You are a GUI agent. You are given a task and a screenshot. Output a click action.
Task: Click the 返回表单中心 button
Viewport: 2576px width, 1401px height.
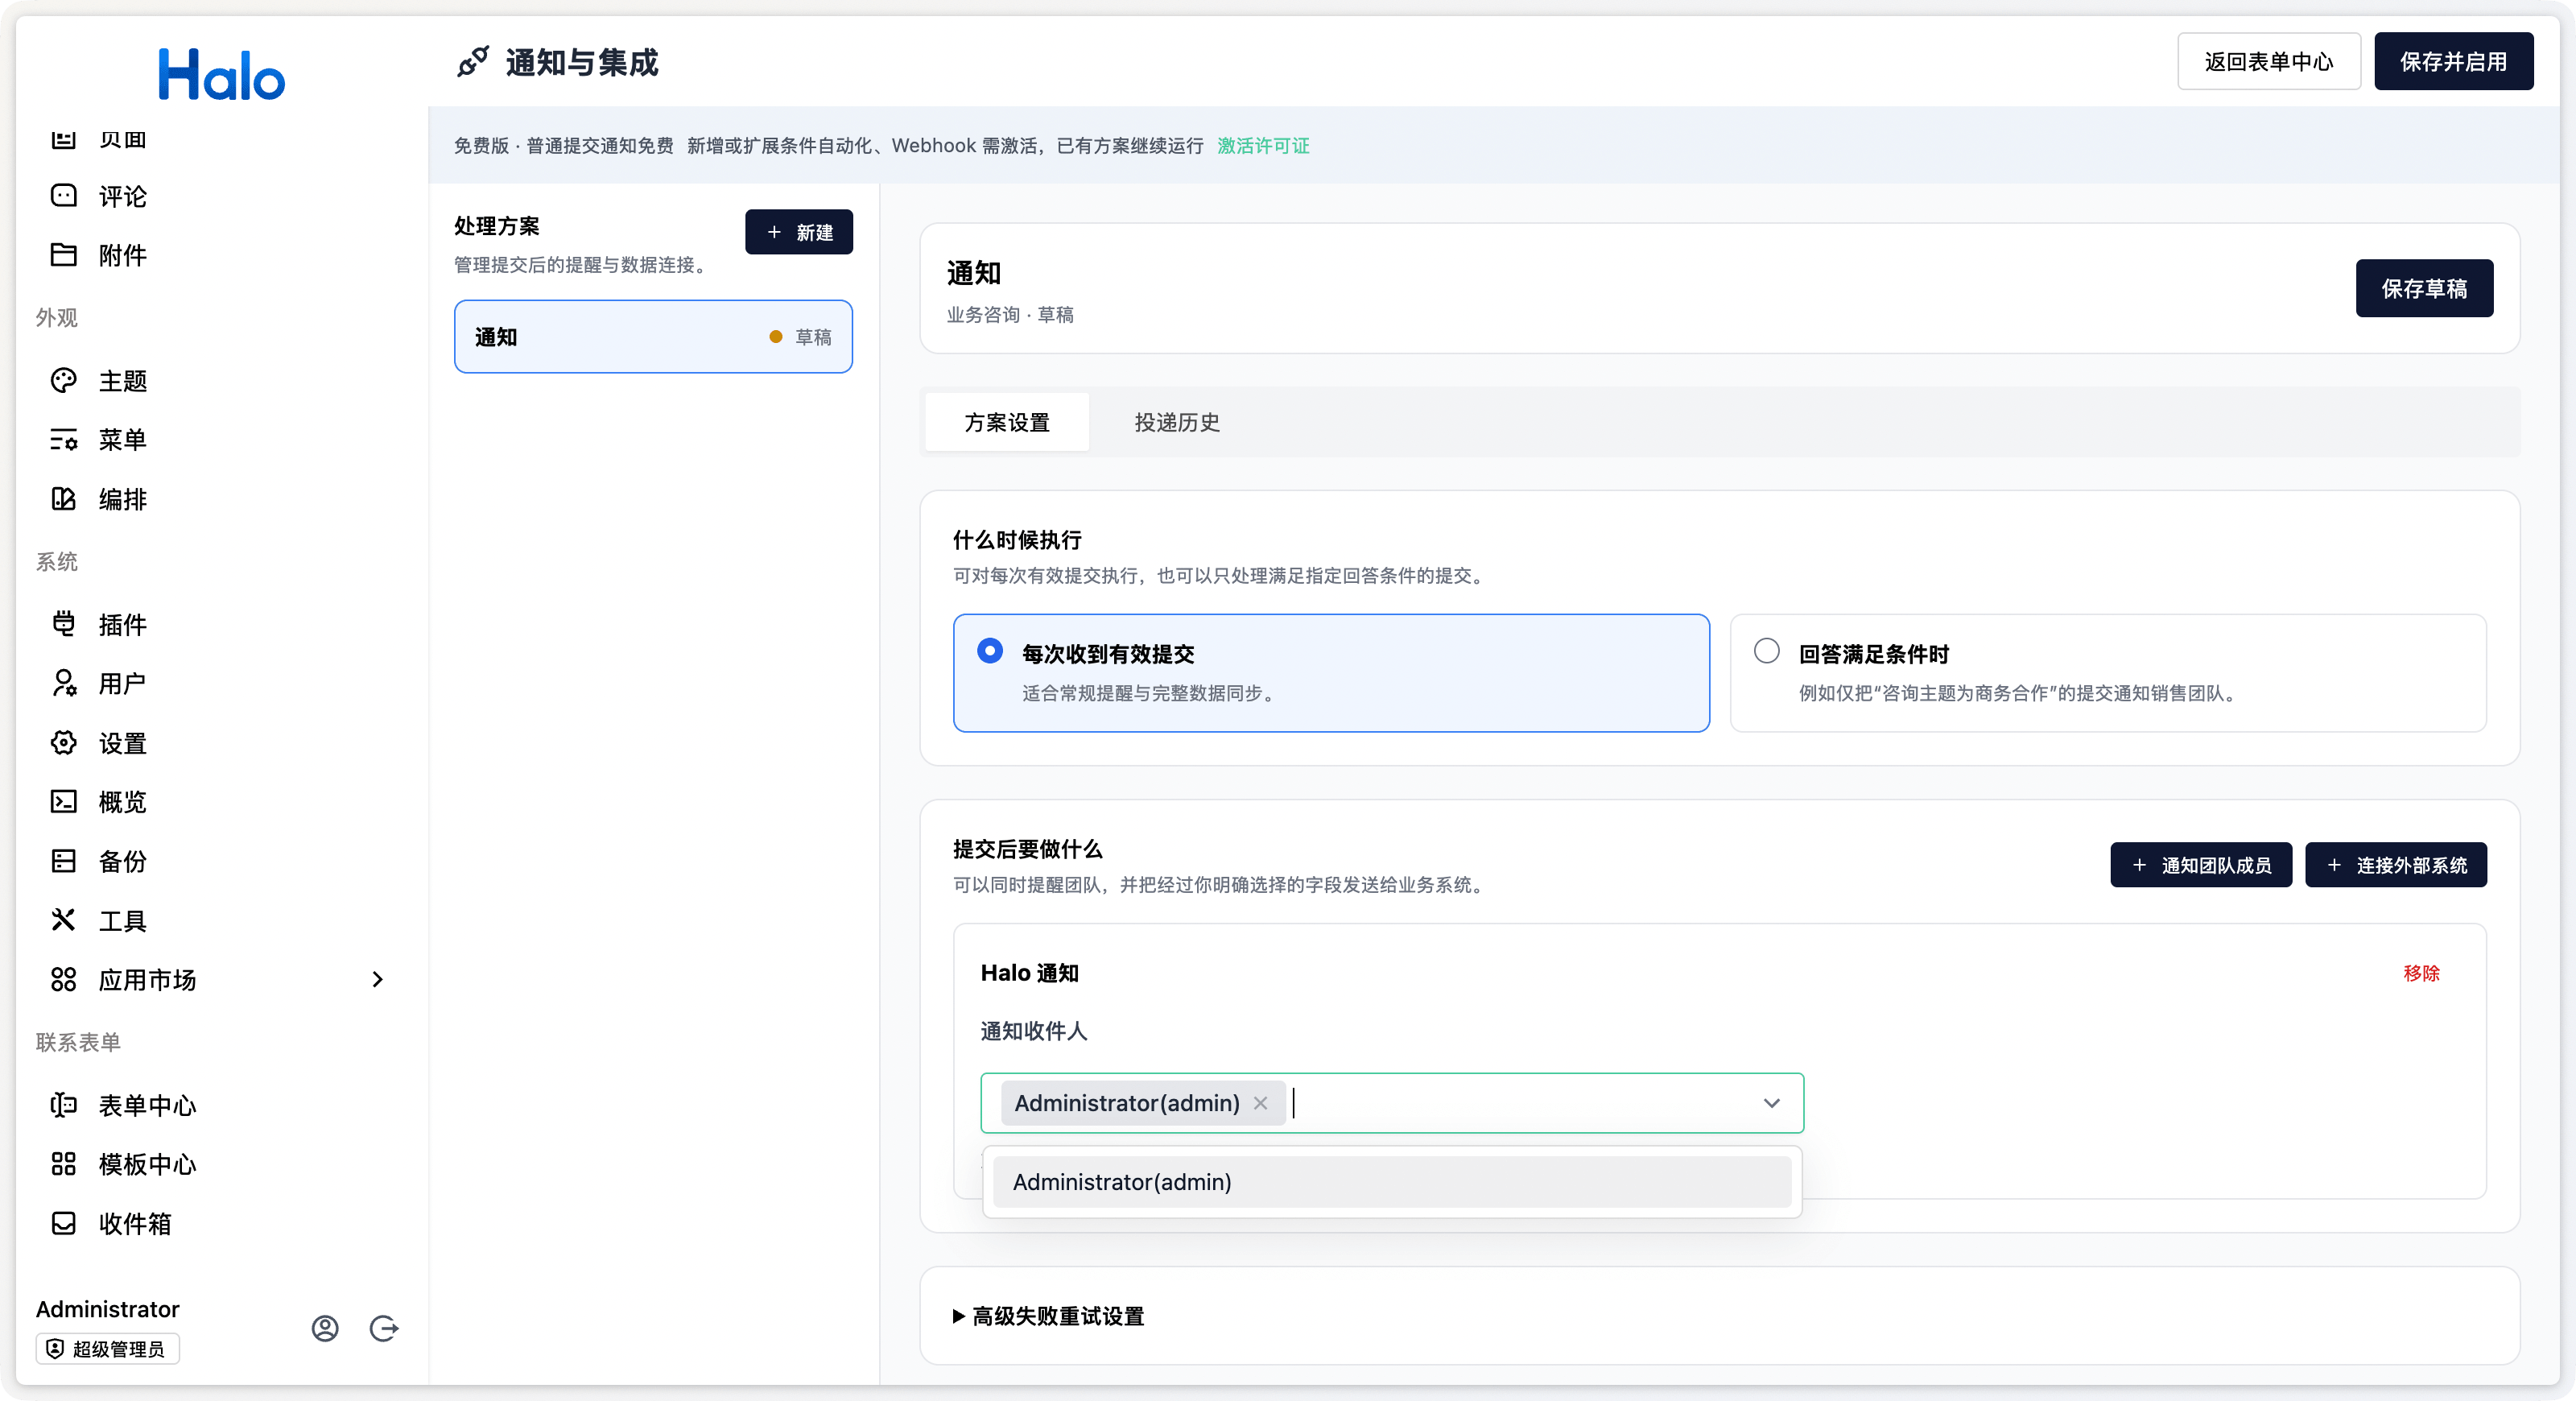2268,61
